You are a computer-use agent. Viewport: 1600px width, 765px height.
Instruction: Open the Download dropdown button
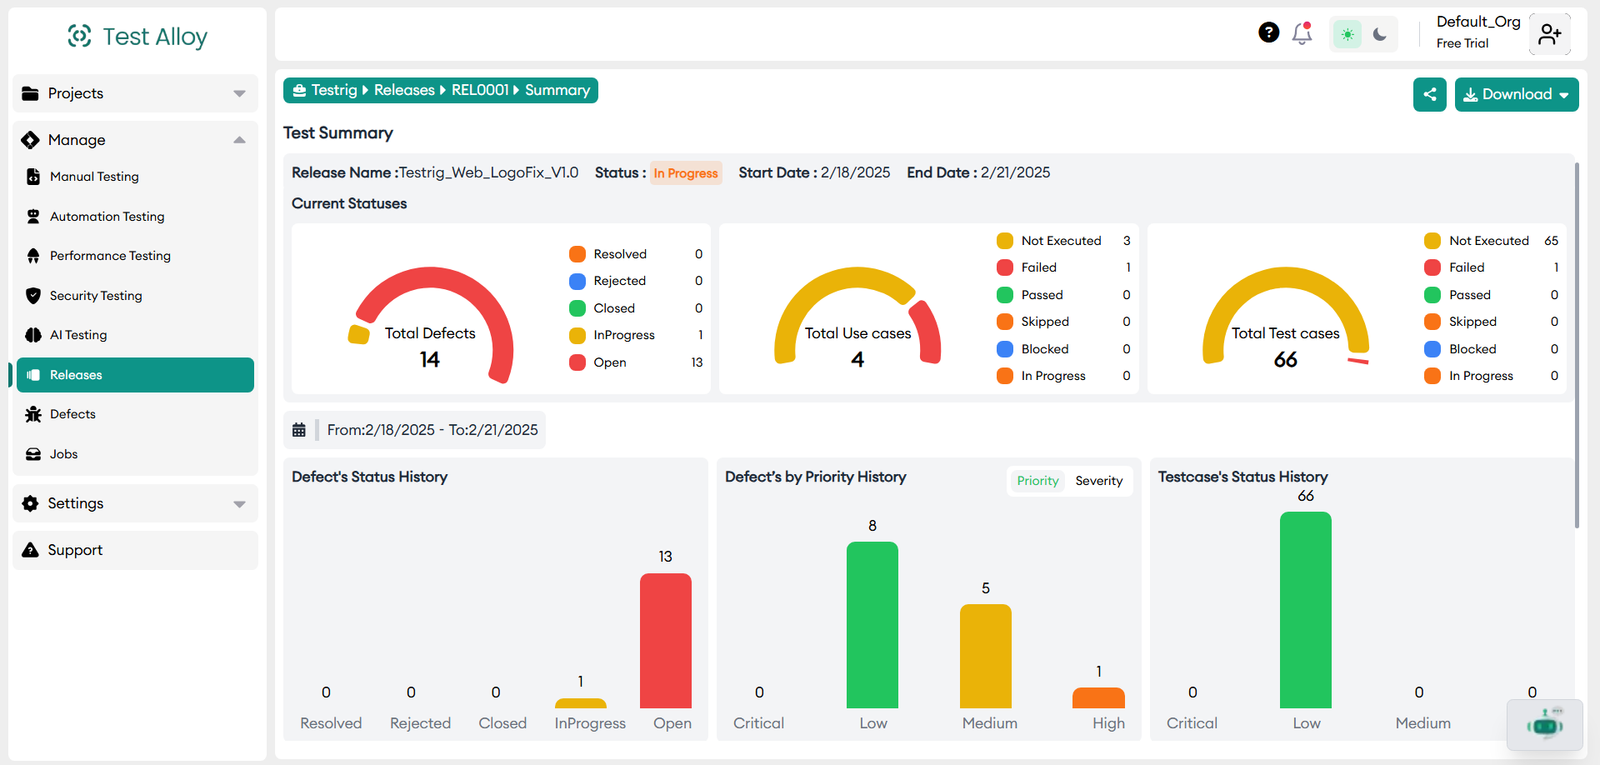click(1517, 94)
